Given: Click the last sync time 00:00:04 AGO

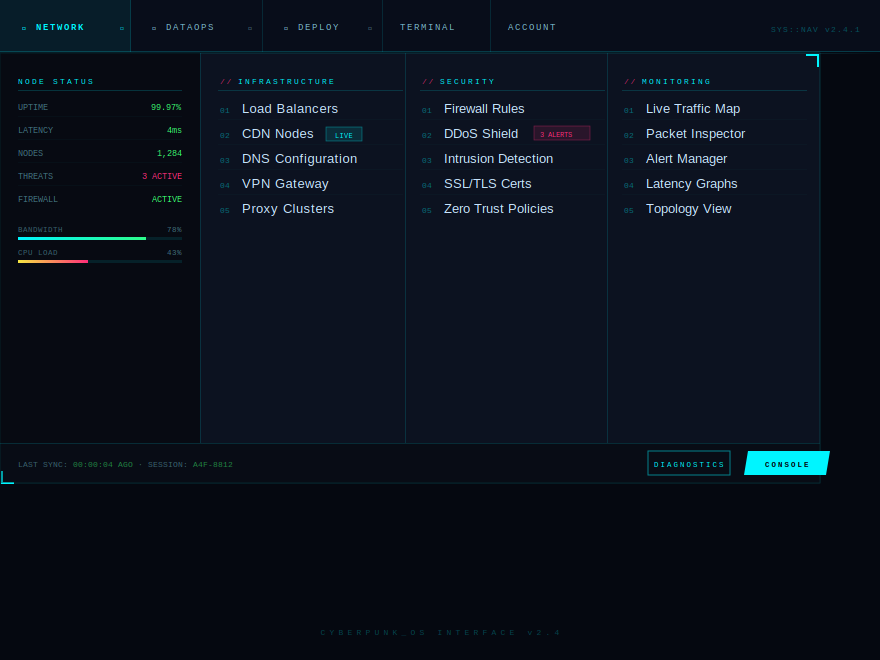Looking at the screenshot, I should pyautogui.click(x=103, y=465).
